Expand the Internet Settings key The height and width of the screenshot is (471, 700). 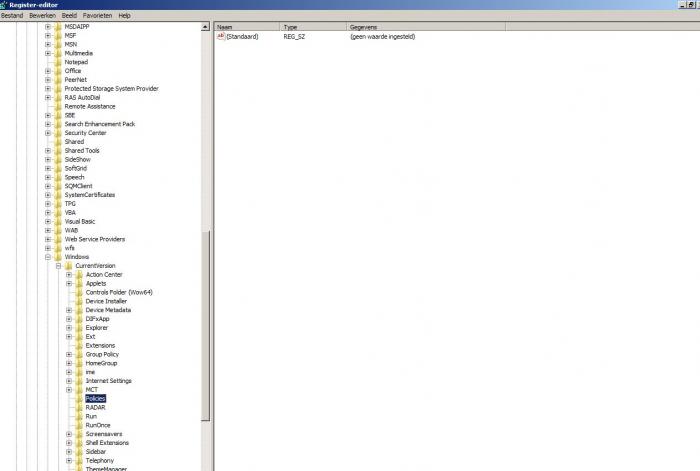pyautogui.click(x=69, y=381)
